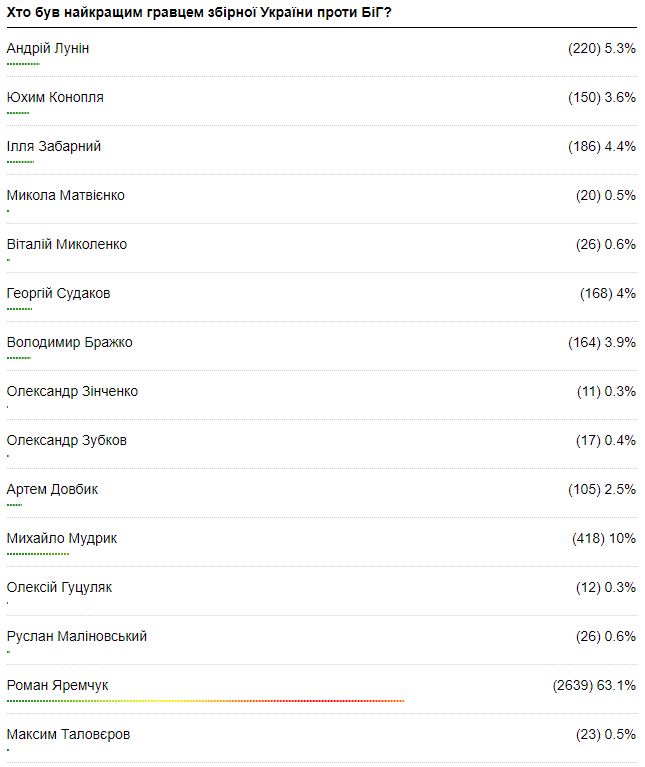The width and height of the screenshot is (645, 767).
Task: Select Руслан Маліновський in the poll
Action: coord(77,636)
